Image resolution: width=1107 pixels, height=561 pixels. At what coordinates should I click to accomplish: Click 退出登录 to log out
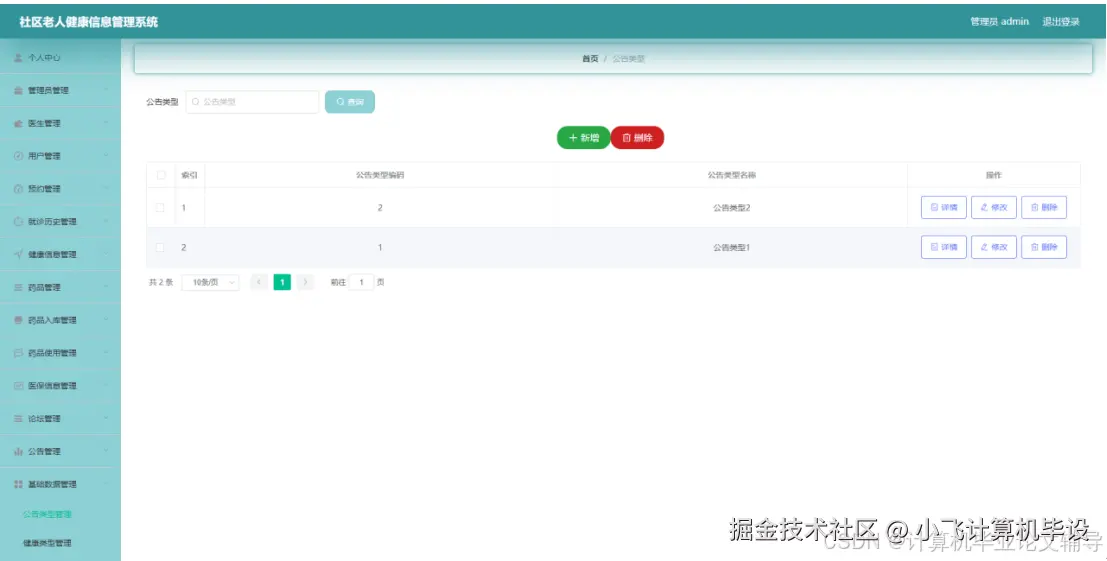coord(1061,22)
